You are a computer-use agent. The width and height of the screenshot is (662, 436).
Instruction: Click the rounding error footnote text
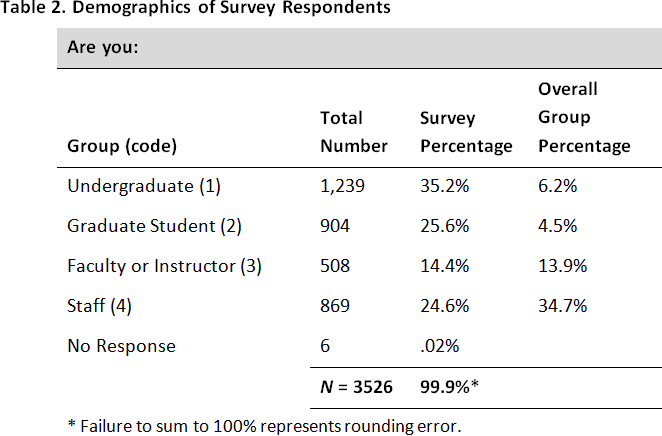point(264,425)
